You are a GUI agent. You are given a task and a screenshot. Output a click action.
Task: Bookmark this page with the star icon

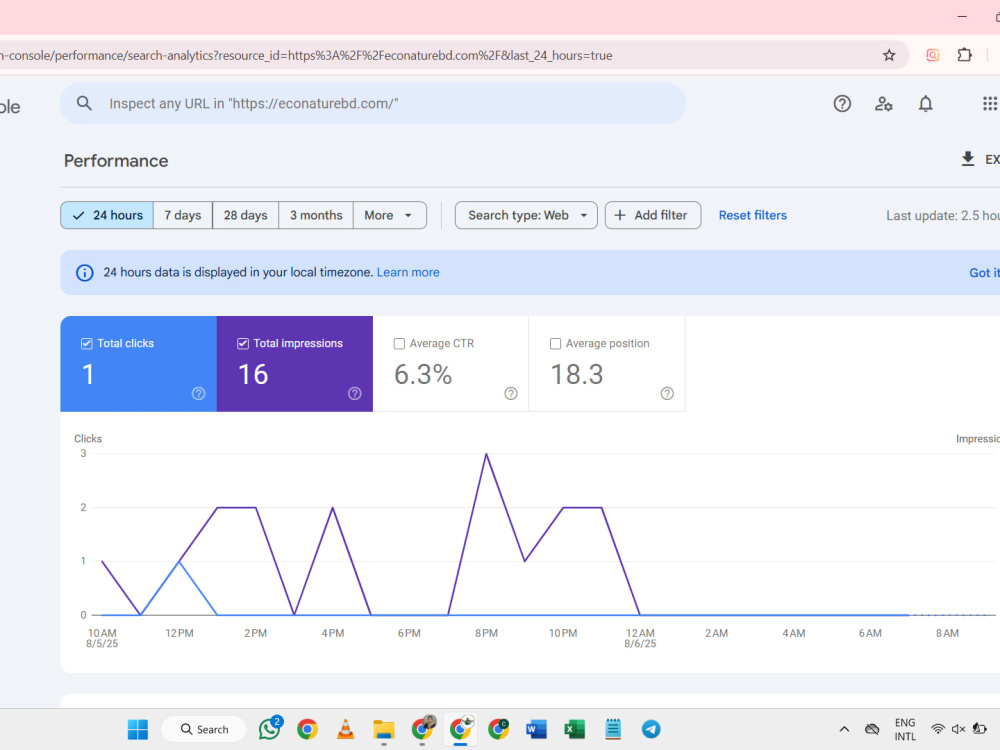pyautogui.click(x=889, y=55)
